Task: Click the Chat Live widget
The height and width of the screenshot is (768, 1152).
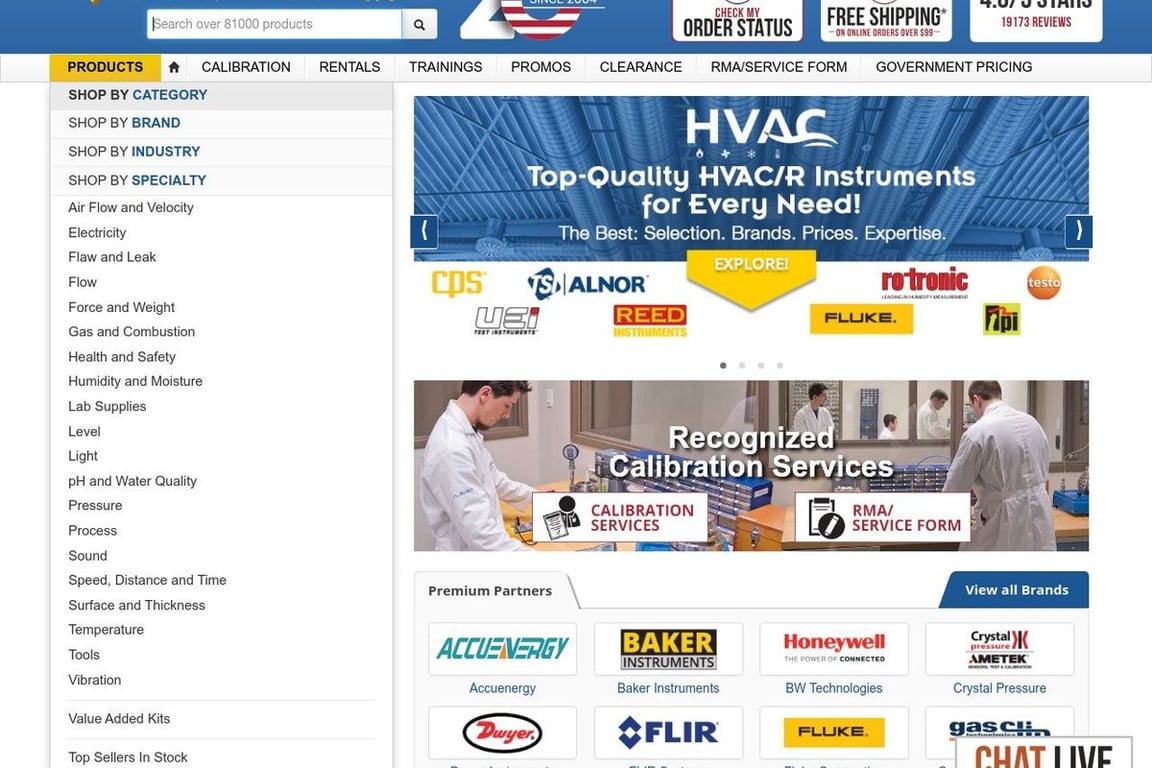Action: (x=1044, y=753)
